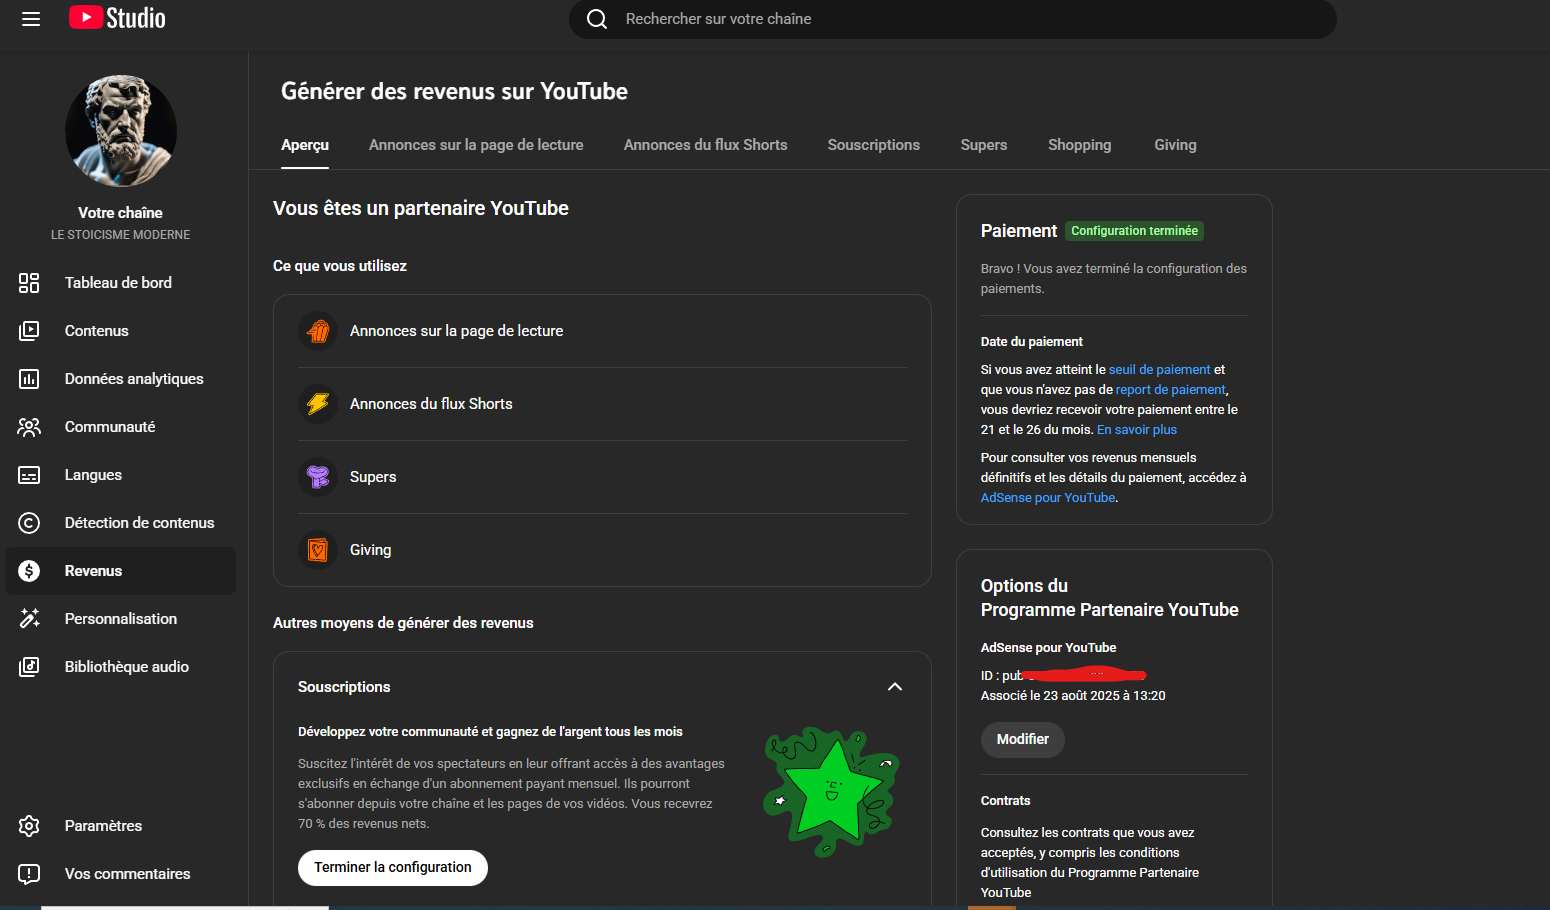
Task: Open AdSense pour YouTube link
Action: point(1047,498)
